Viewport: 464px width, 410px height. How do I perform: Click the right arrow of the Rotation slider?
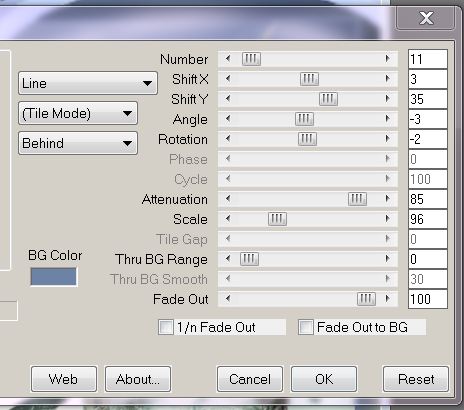387,139
